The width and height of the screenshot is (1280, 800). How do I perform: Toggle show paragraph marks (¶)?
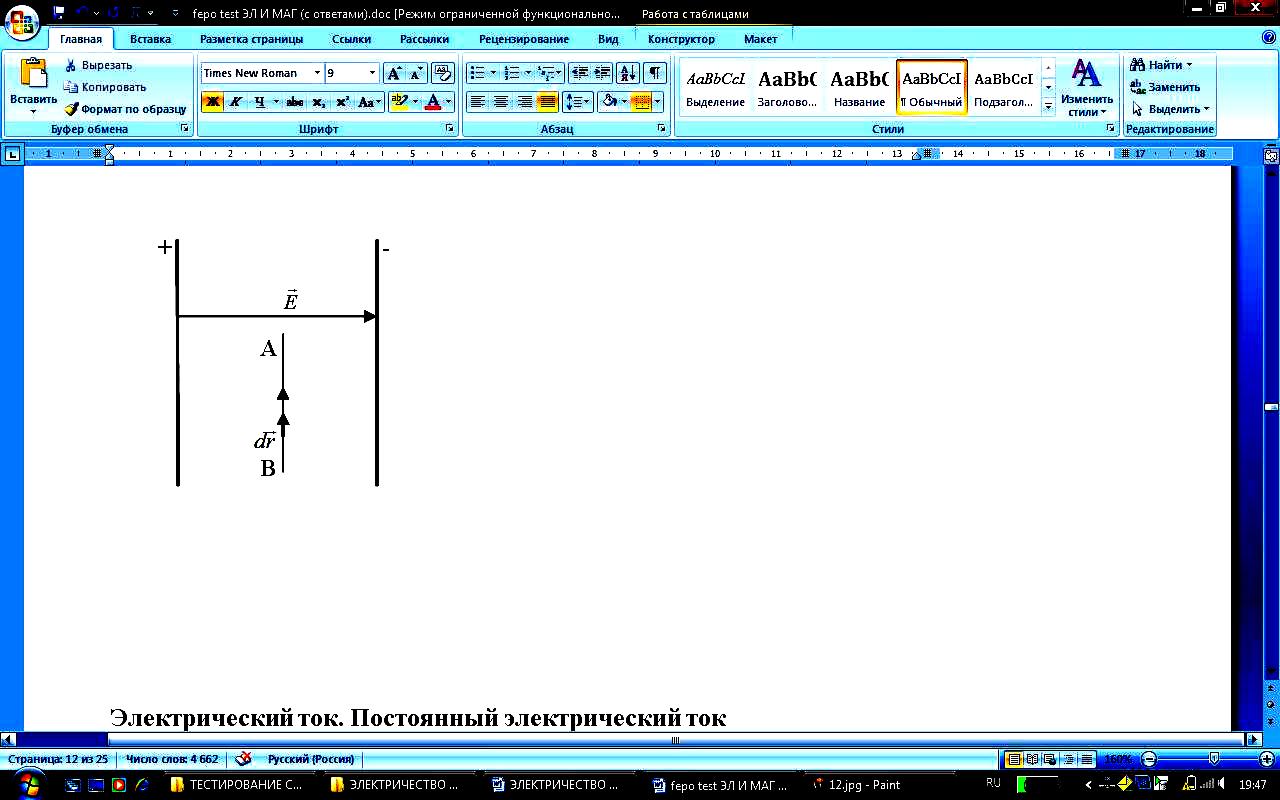(x=655, y=73)
